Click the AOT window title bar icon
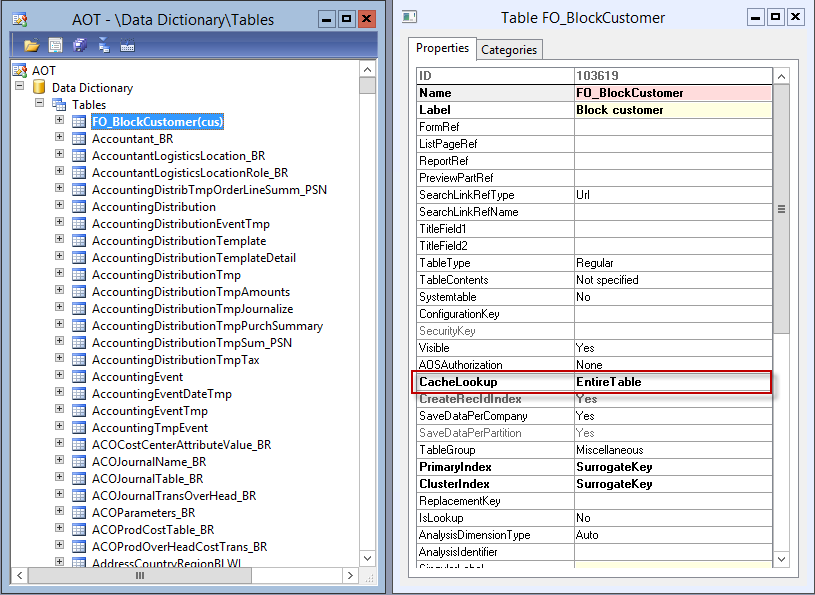The width and height of the screenshot is (815, 595). [x=20, y=20]
